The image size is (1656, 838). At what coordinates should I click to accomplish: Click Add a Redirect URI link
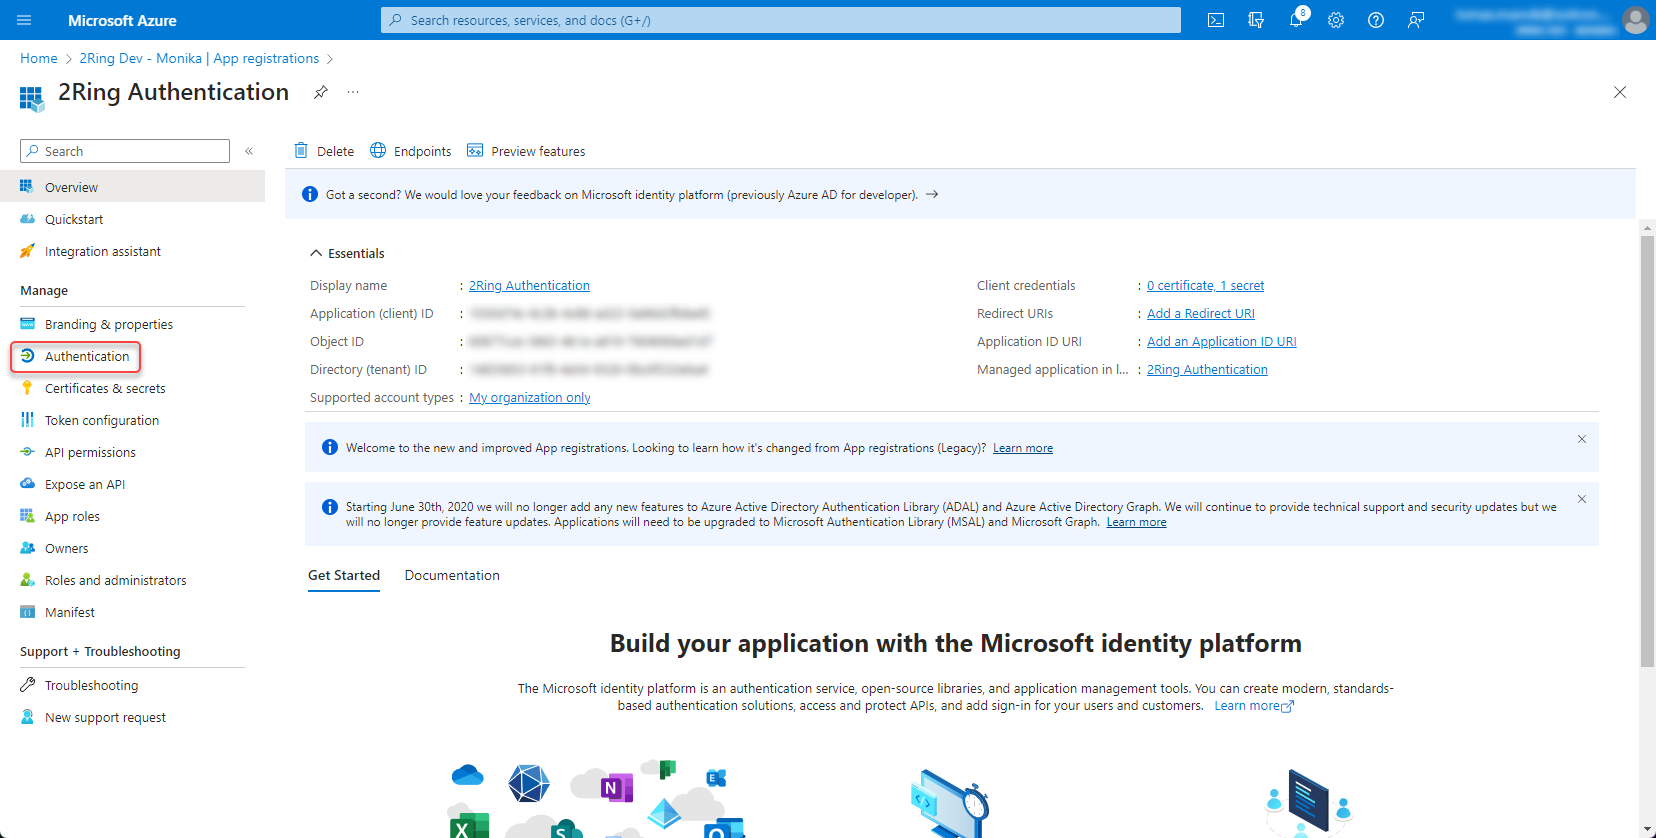click(x=1200, y=313)
